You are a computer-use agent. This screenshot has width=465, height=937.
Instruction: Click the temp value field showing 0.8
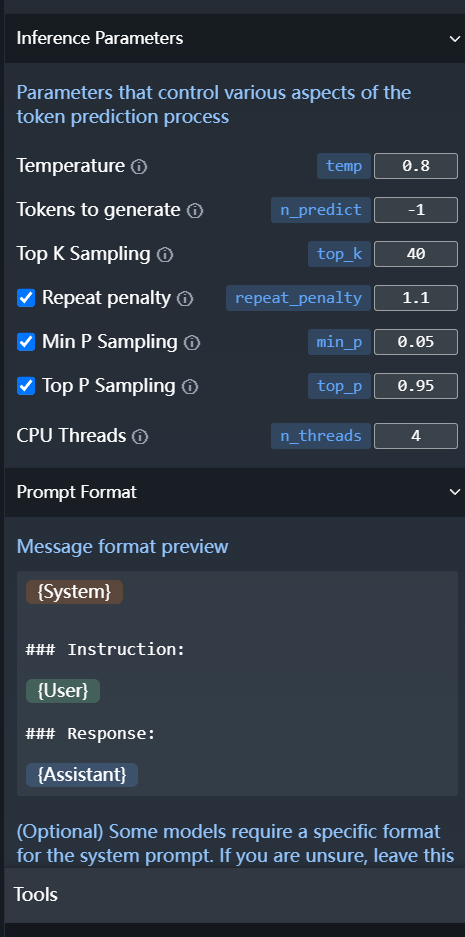416,166
